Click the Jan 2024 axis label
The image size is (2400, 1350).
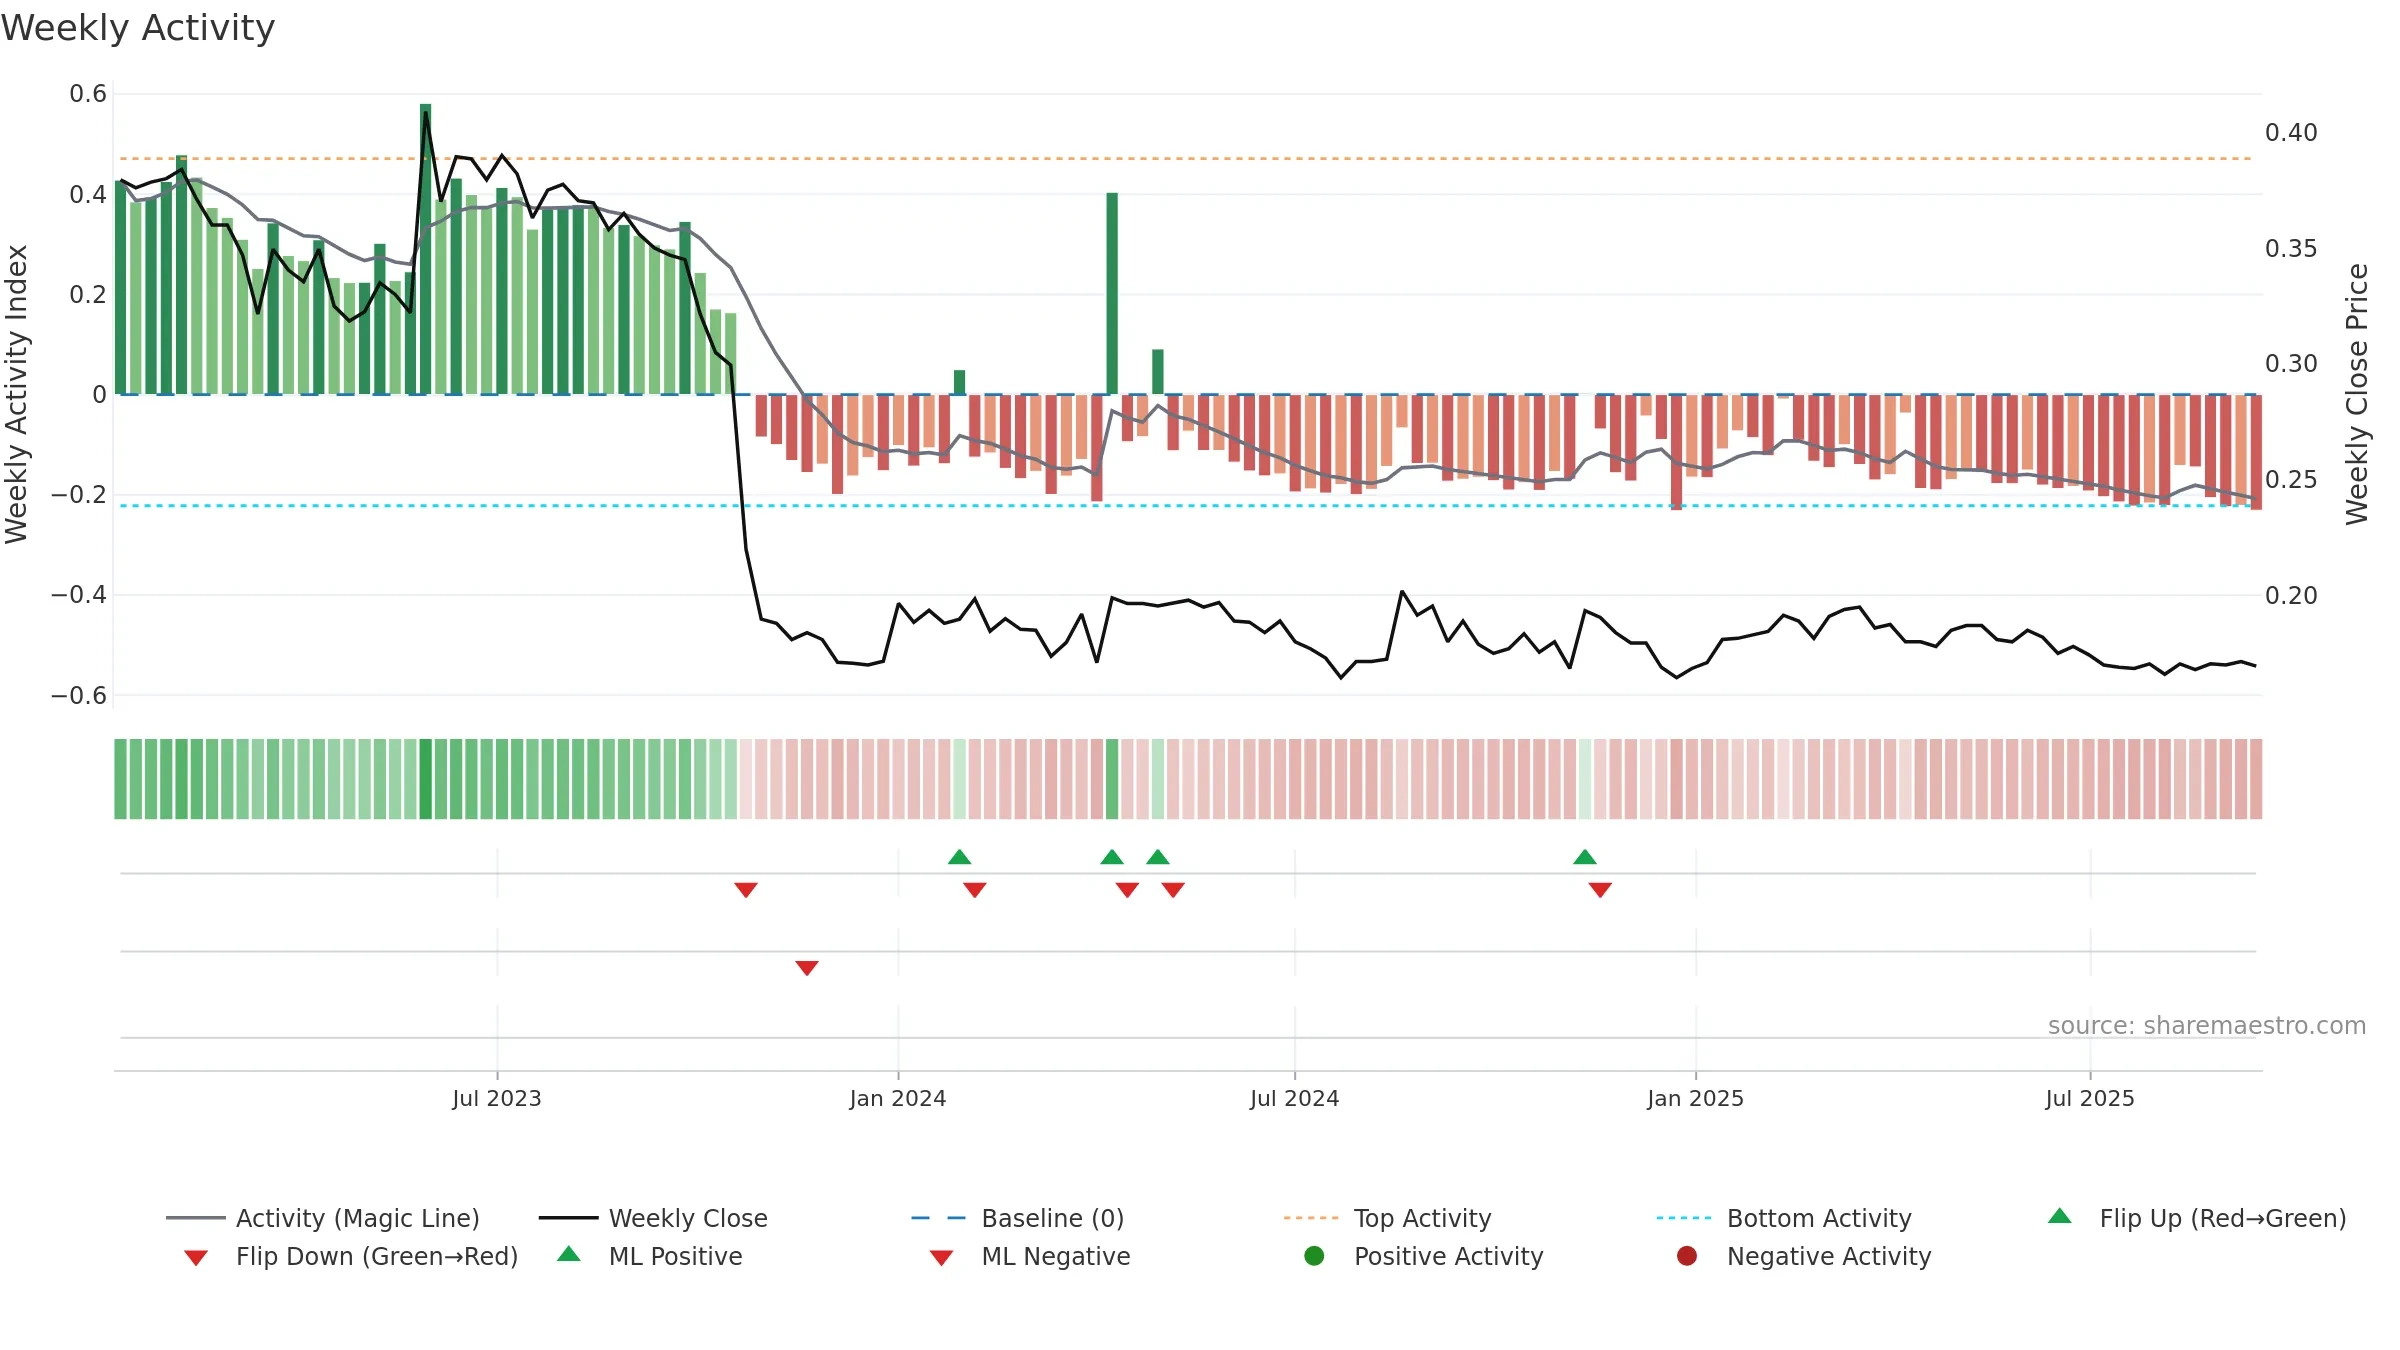tap(898, 1099)
